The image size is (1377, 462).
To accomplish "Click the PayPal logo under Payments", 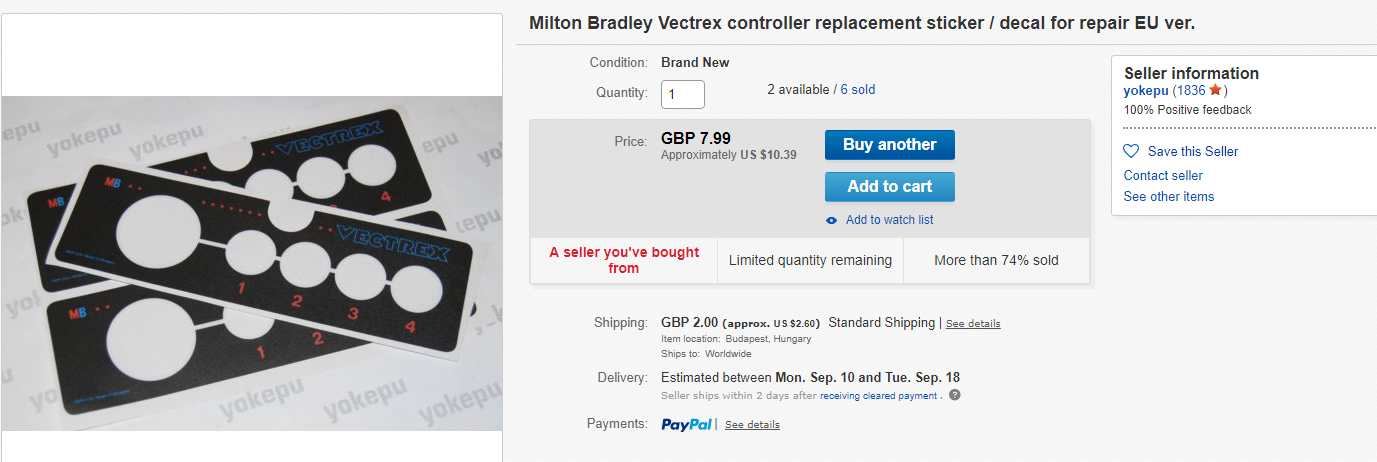I will [687, 424].
